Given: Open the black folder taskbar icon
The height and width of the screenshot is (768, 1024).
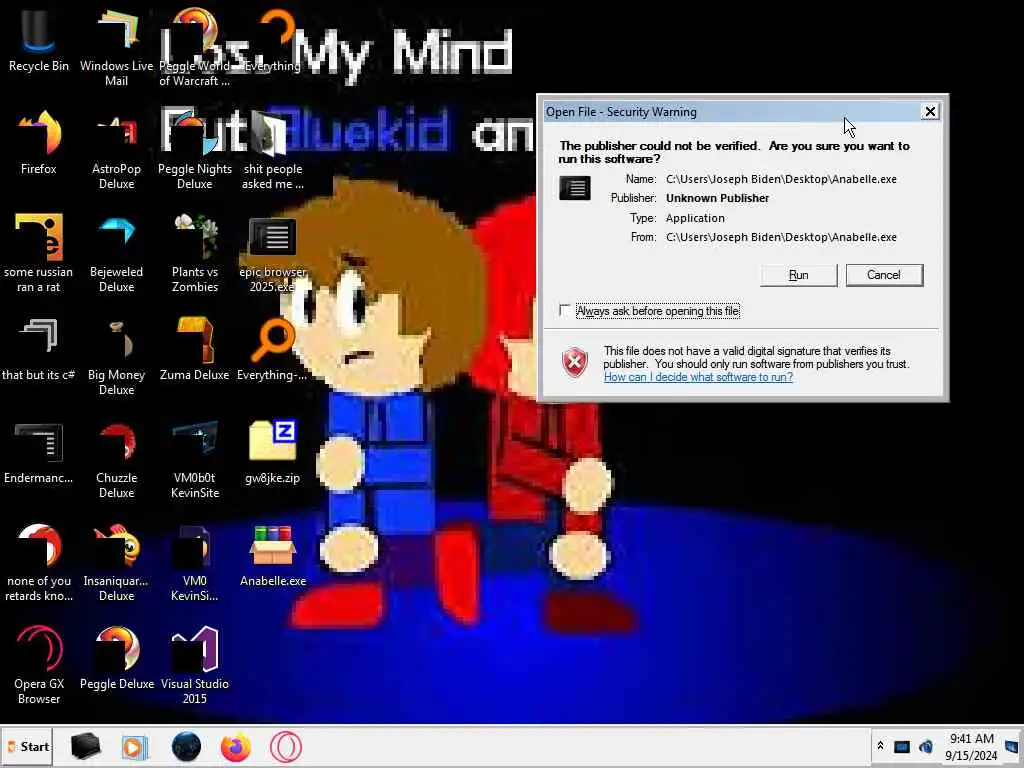Looking at the screenshot, I should point(85,746).
